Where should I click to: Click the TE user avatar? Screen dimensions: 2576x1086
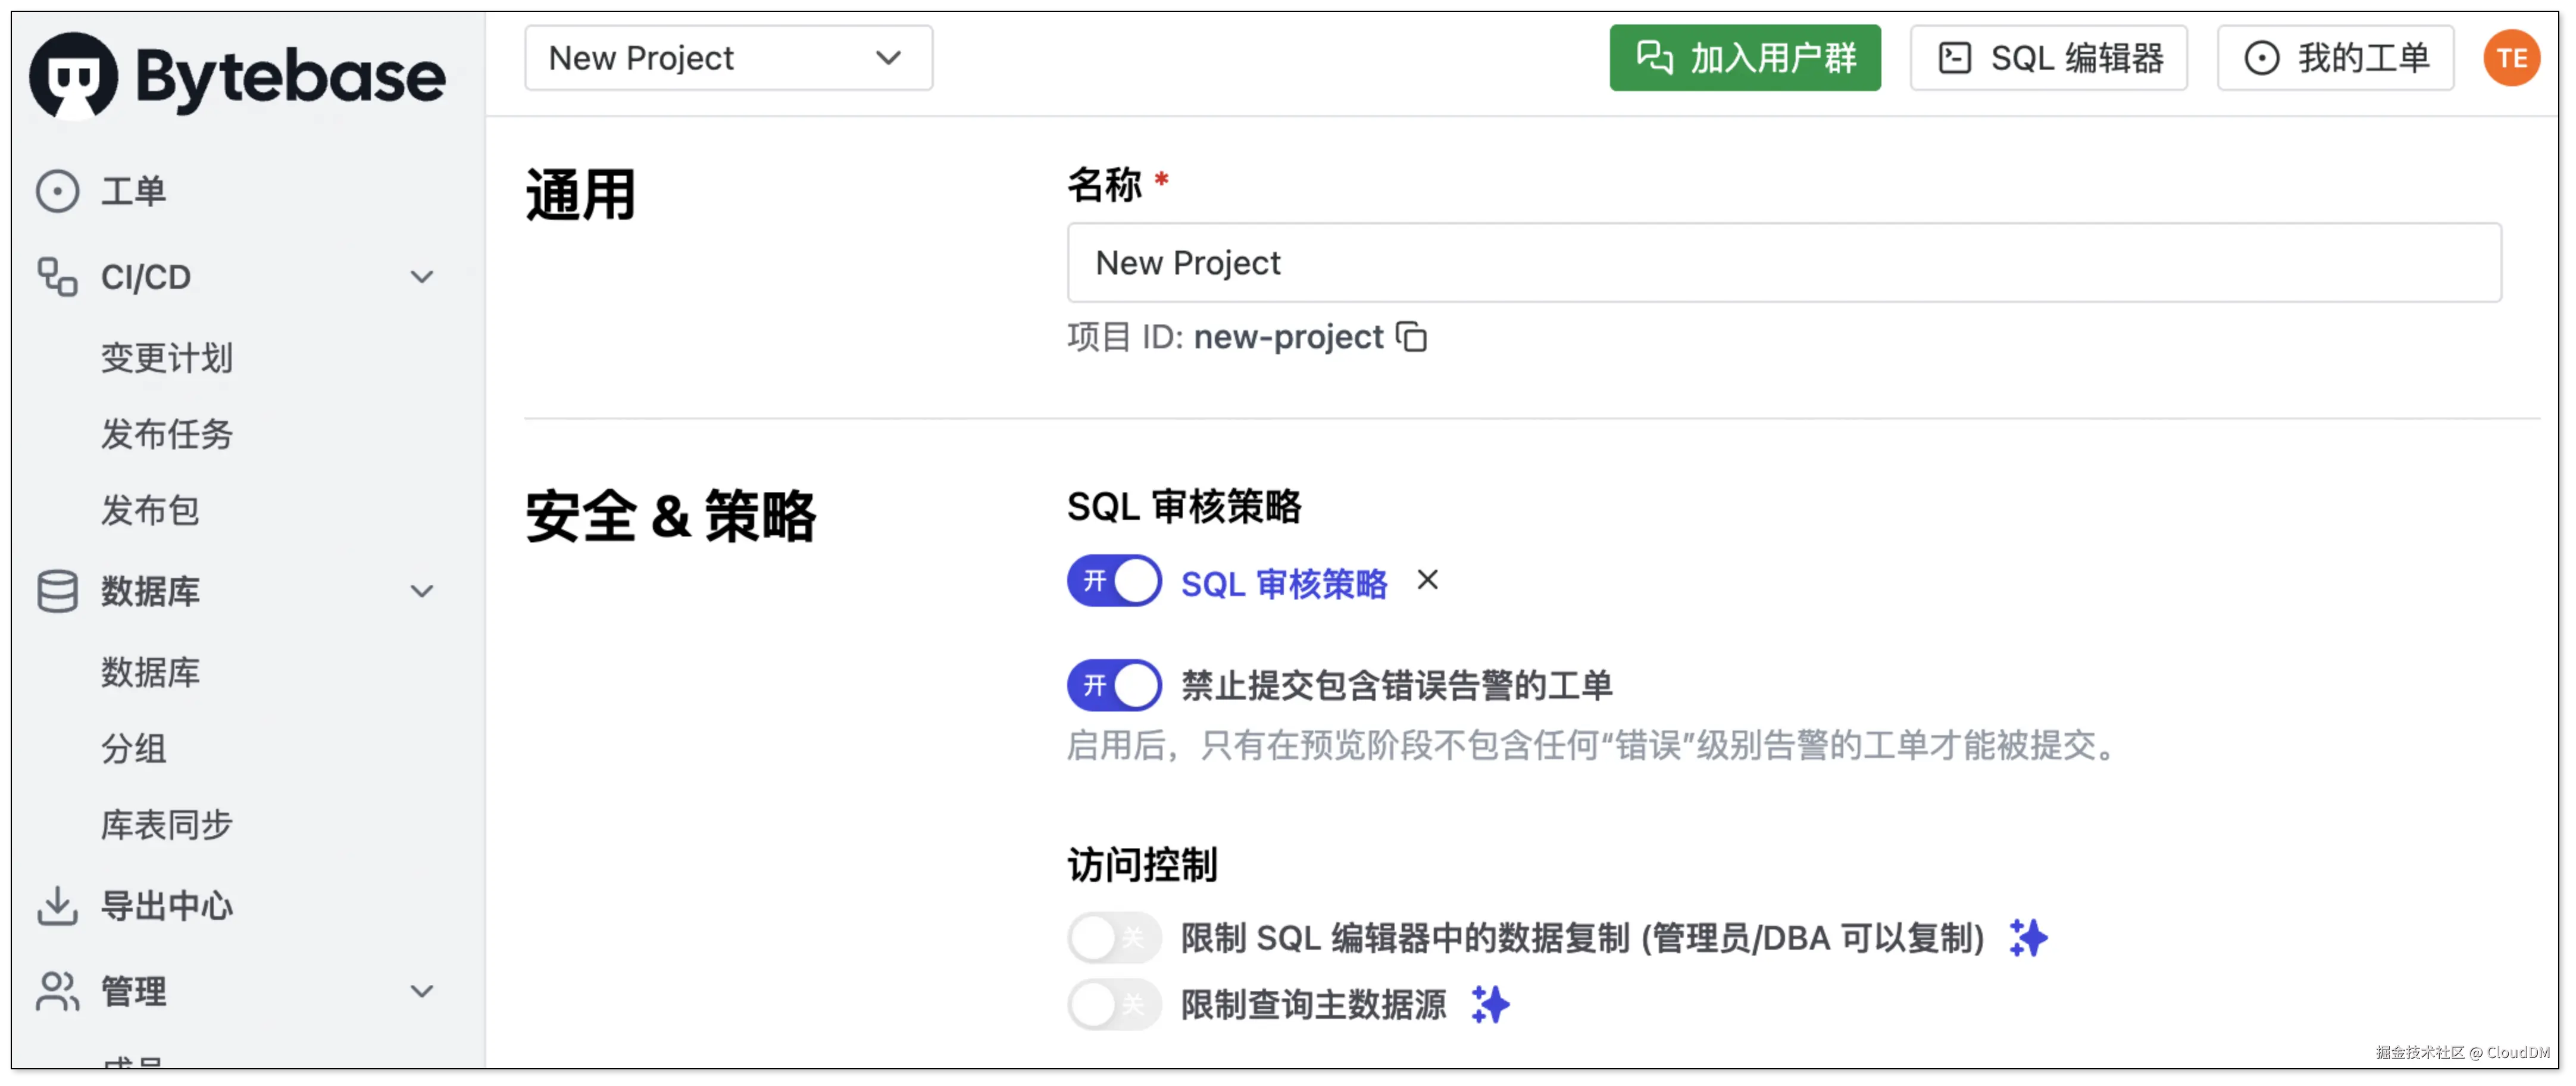click(2511, 58)
